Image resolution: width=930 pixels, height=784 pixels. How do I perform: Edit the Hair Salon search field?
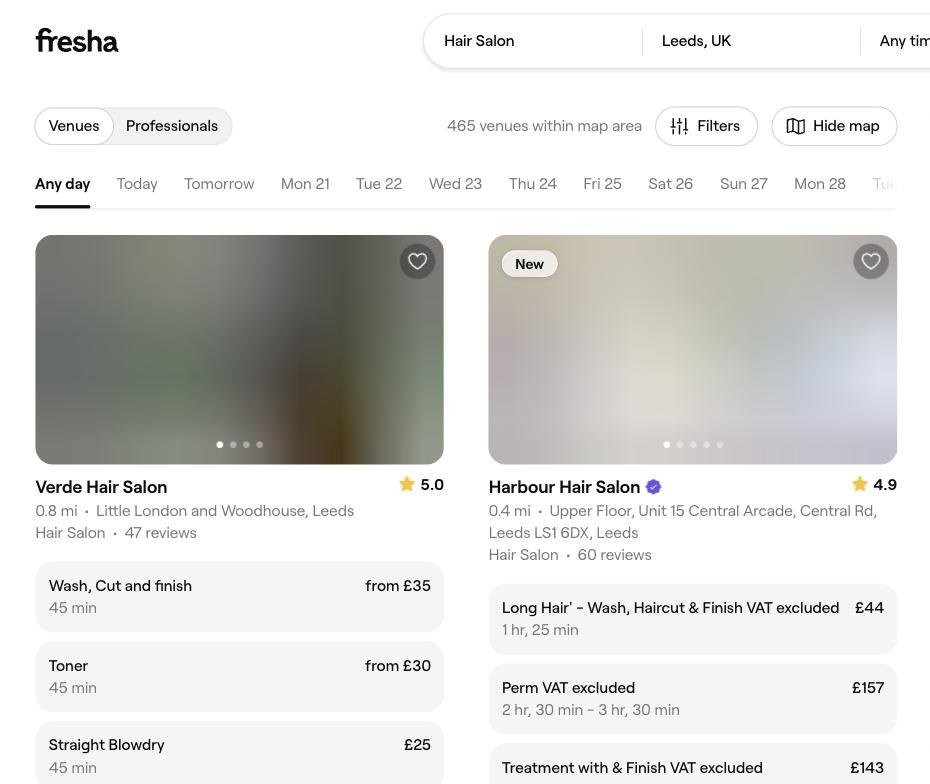534,41
